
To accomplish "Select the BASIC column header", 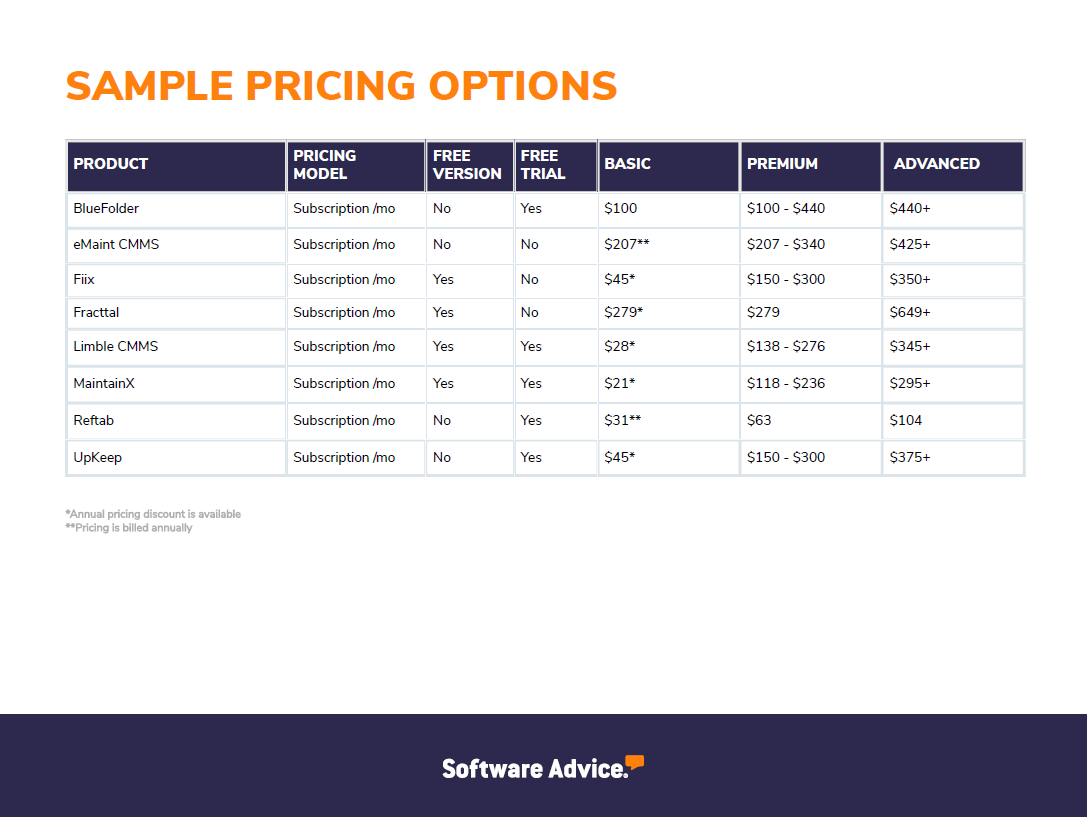I will pos(668,166).
